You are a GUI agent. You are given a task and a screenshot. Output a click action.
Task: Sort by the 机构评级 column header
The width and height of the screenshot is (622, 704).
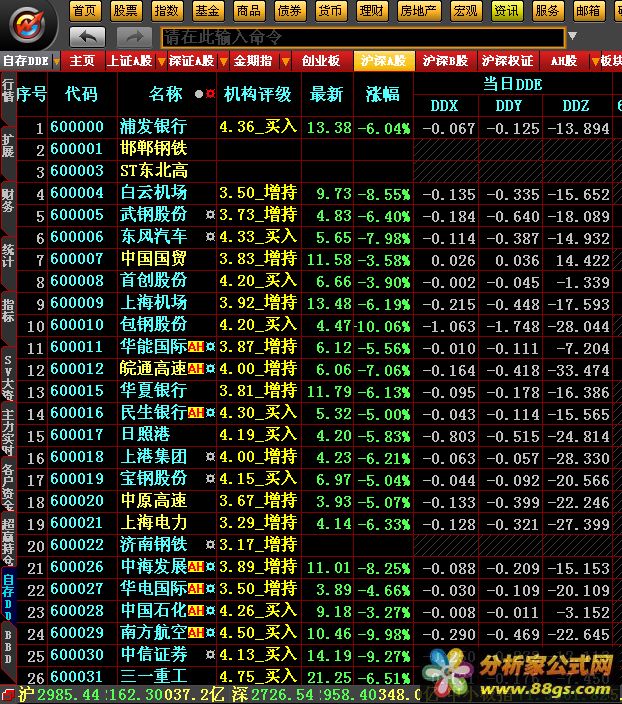pyautogui.click(x=258, y=94)
